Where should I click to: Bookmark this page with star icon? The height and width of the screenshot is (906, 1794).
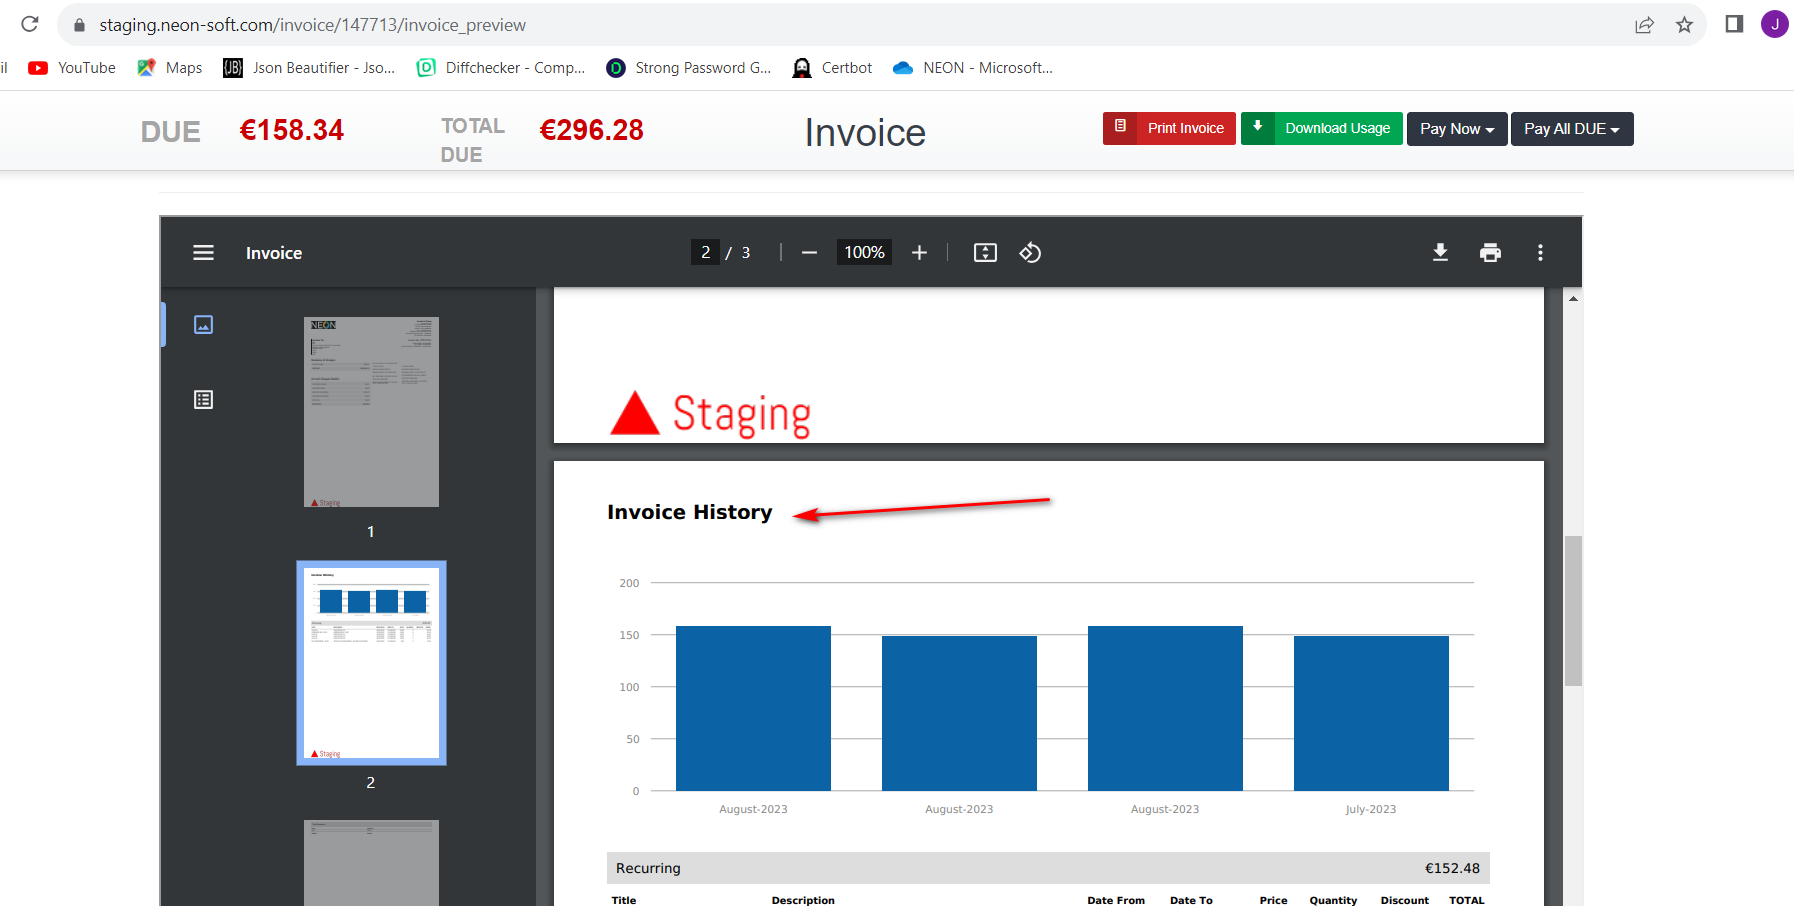point(1684,25)
